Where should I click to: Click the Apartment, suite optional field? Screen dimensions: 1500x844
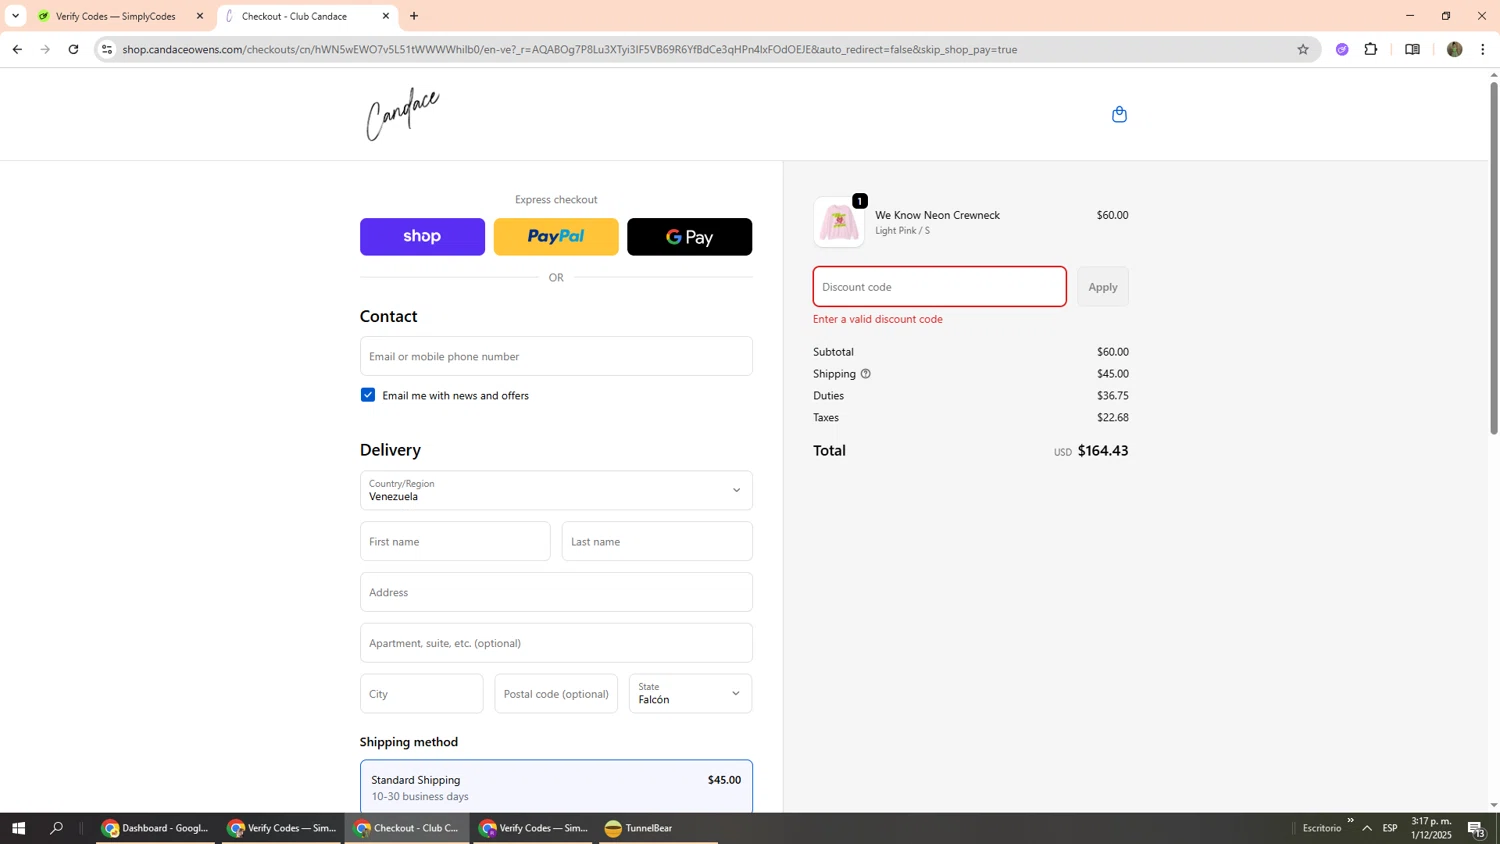click(556, 643)
